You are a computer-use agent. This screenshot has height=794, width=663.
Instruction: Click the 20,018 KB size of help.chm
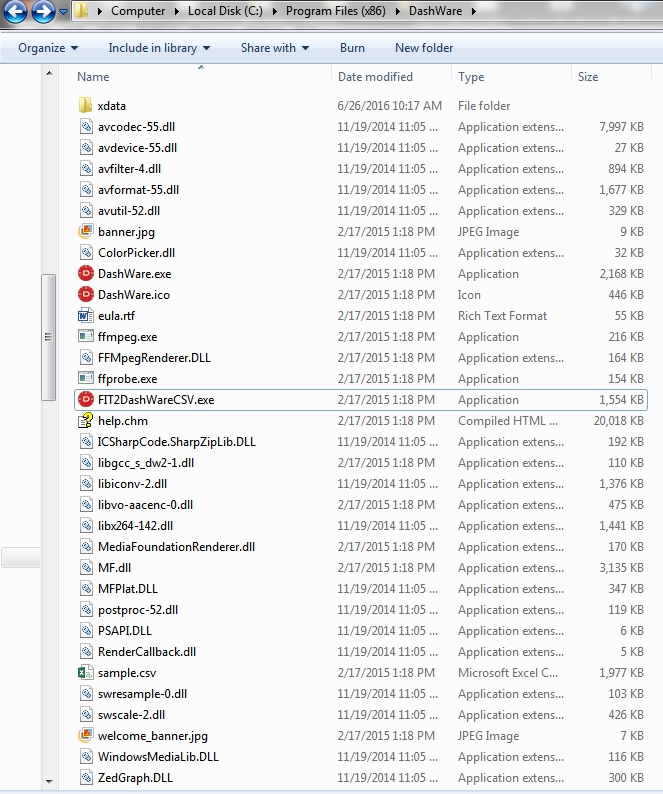(x=618, y=420)
